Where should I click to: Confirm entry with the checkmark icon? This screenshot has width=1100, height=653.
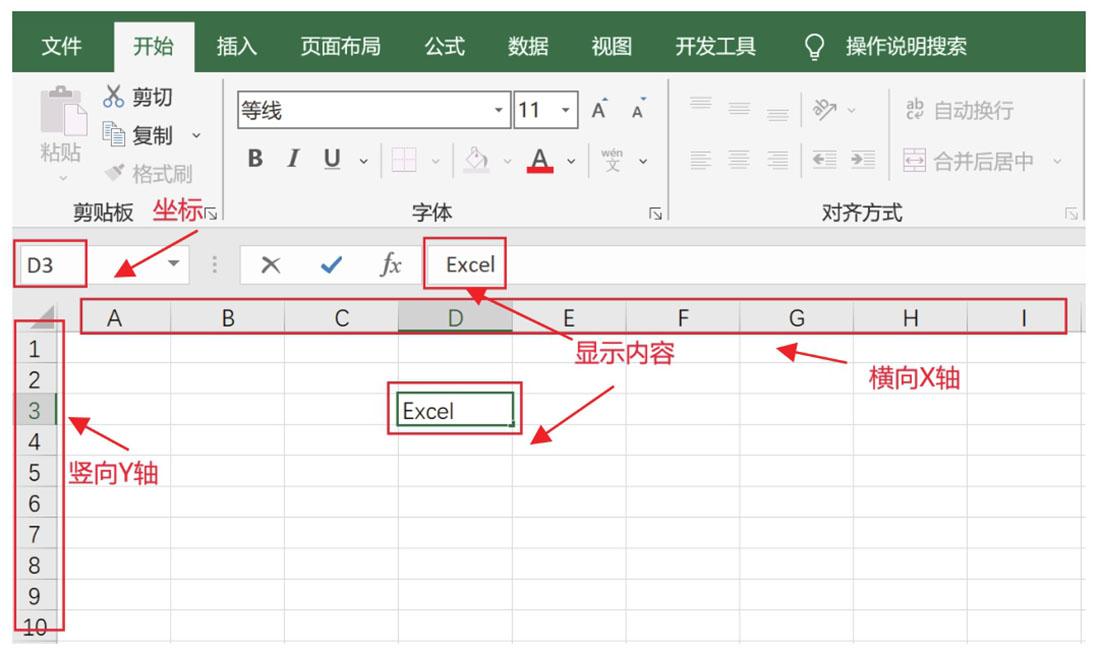click(331, 265)
